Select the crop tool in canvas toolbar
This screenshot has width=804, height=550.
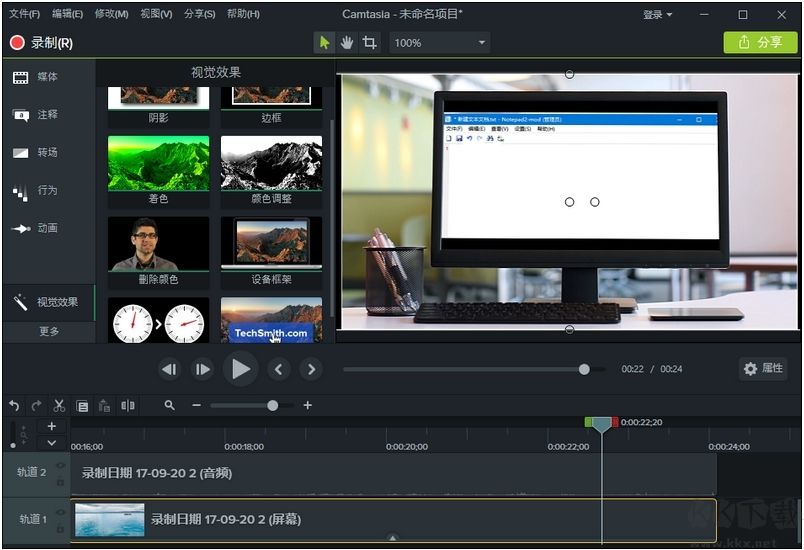pos(370,43)
